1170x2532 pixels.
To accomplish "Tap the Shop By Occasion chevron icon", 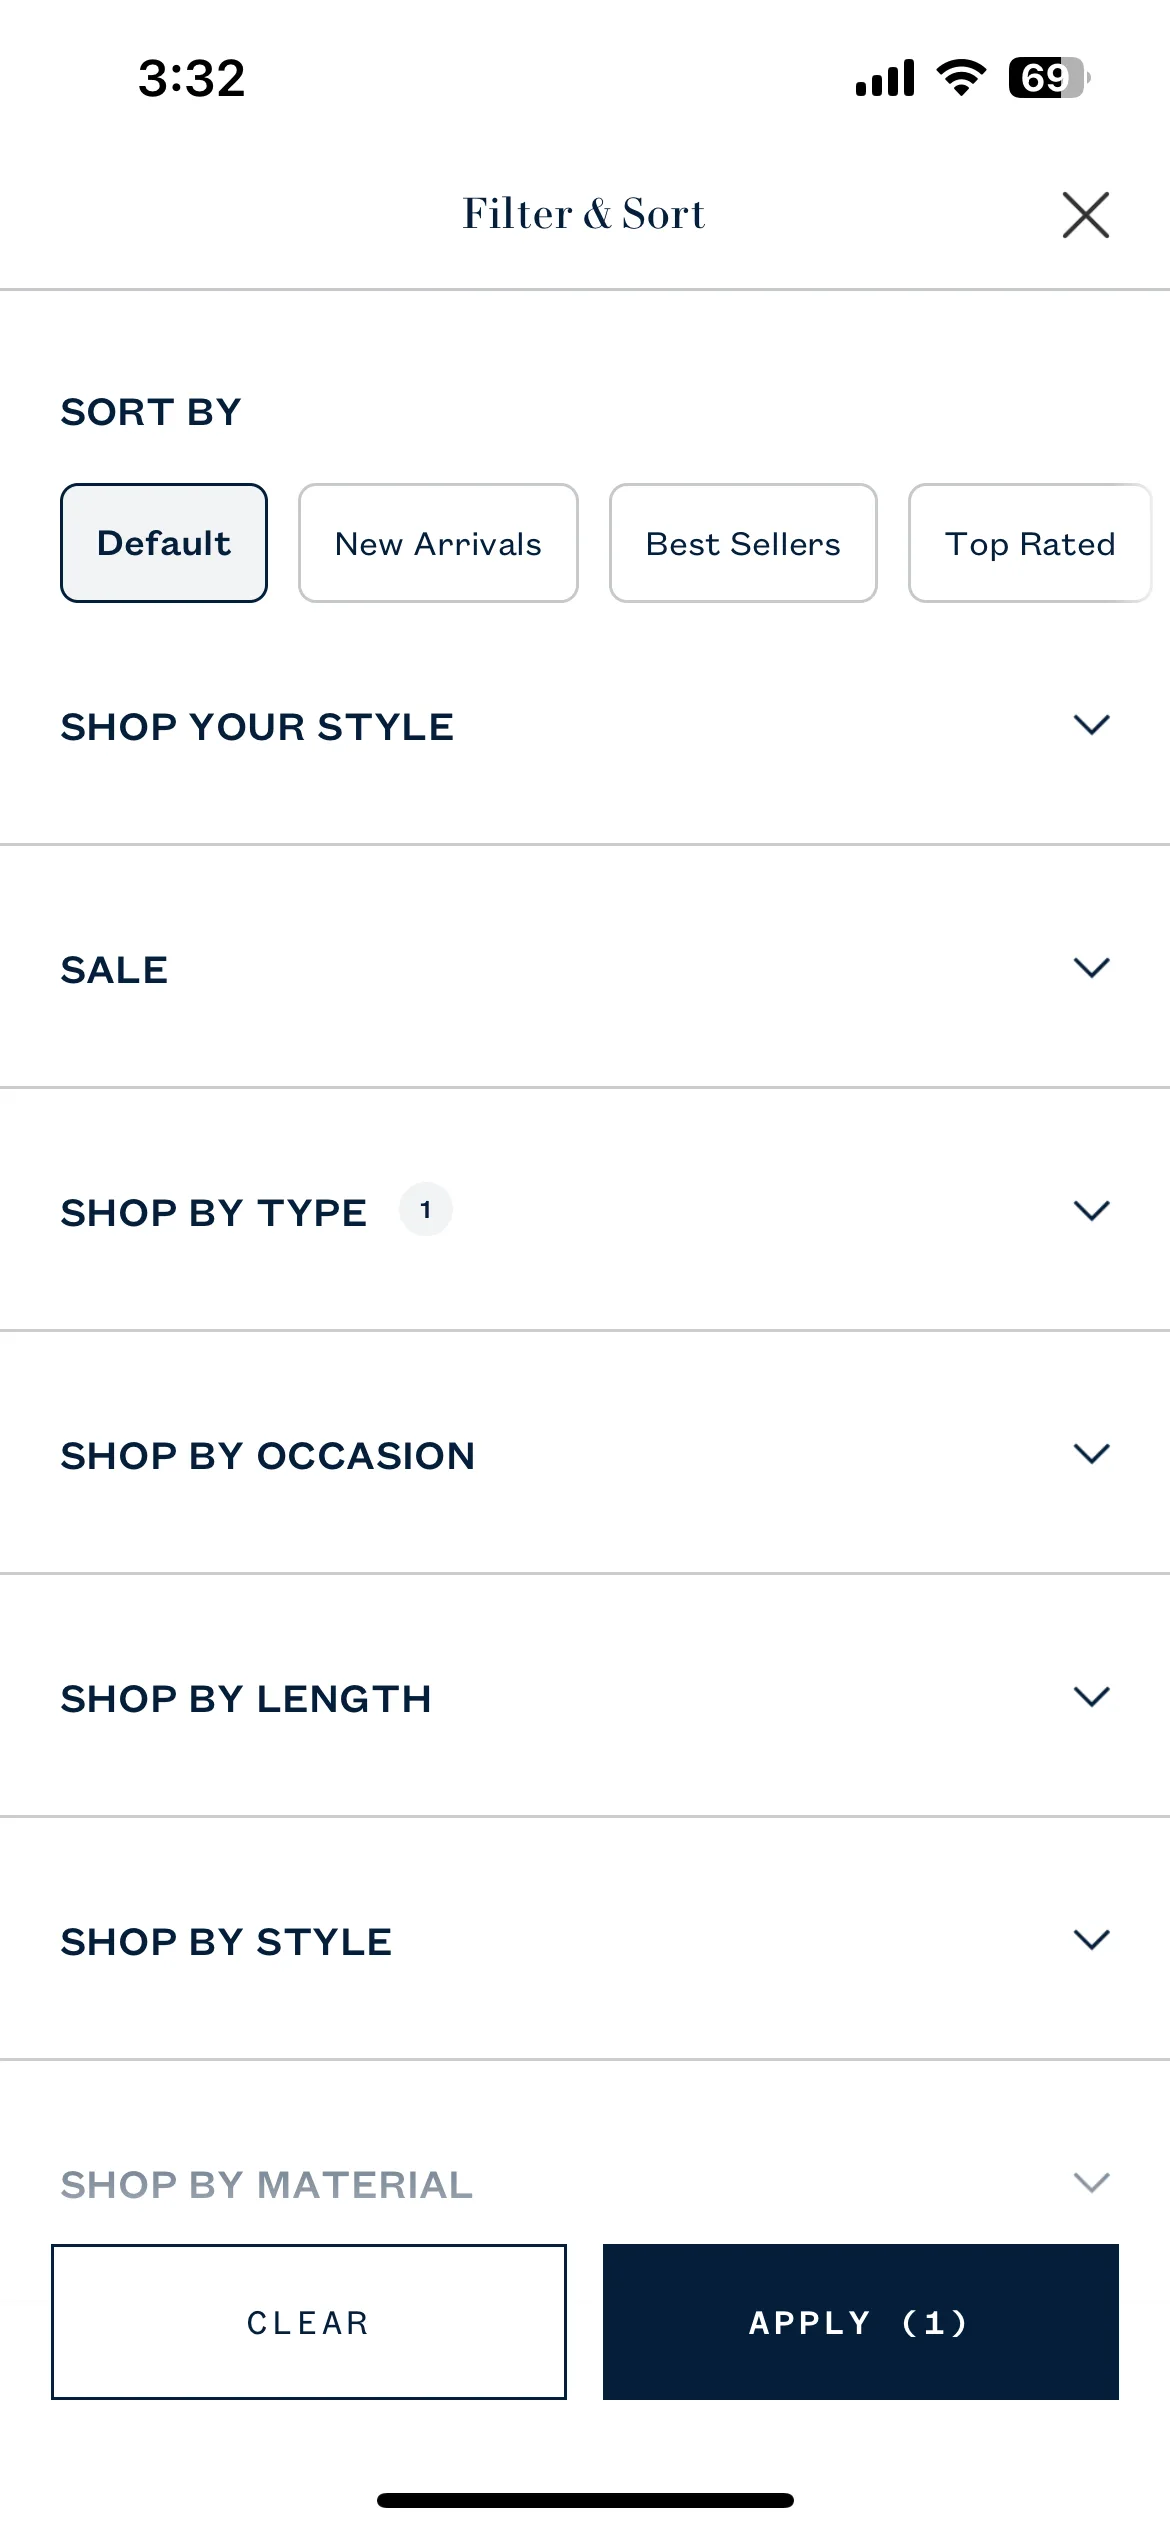I will pos(1091,1454).
